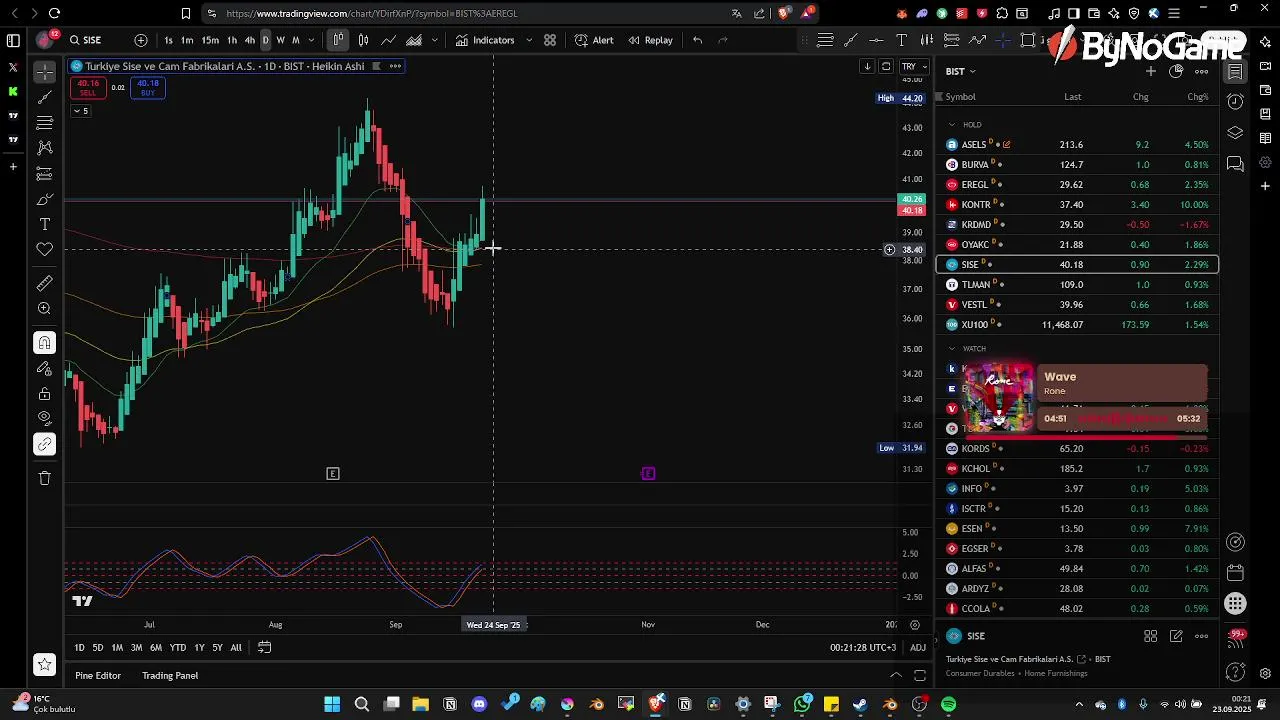Select the 1D date range
The image size is (1280, 720).
point(79,648)
